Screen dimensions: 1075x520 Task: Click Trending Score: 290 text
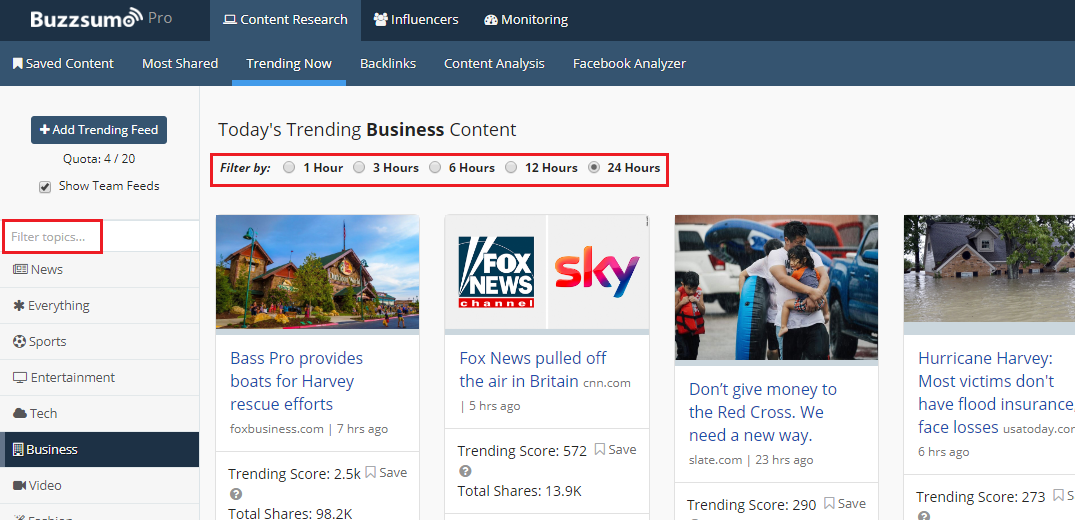point(751,505)
